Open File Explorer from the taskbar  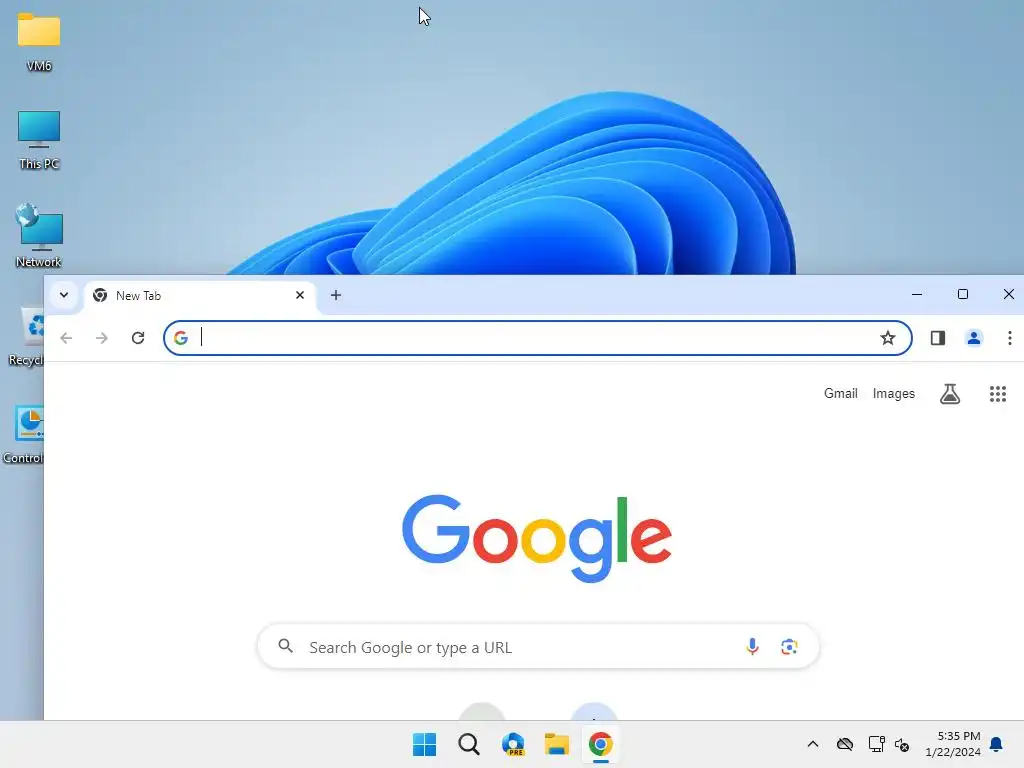tap(557, 744)
